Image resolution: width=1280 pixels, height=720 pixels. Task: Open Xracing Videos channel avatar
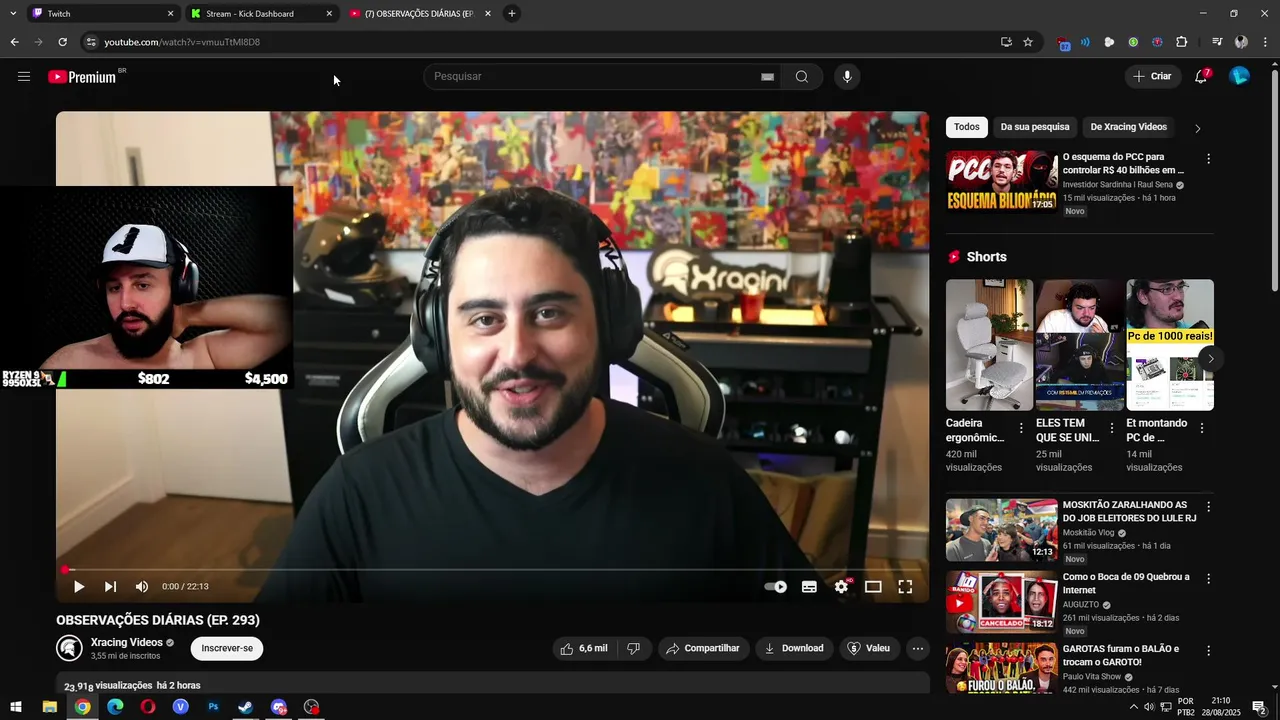click(69, 648)
